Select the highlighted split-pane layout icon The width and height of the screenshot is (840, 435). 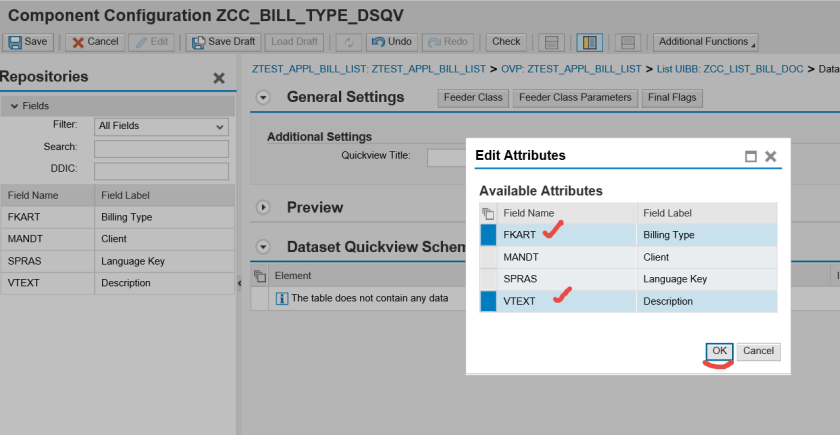589,42
